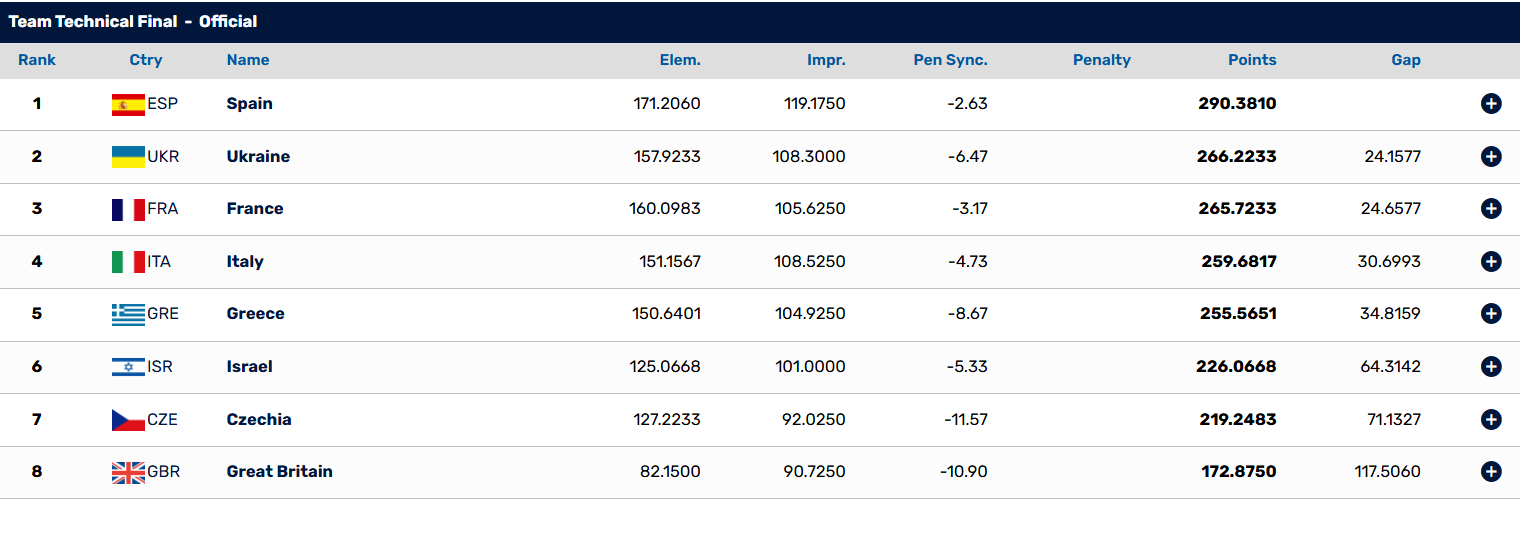
Task: Click the Elem. column header
Action: [680, 60]
